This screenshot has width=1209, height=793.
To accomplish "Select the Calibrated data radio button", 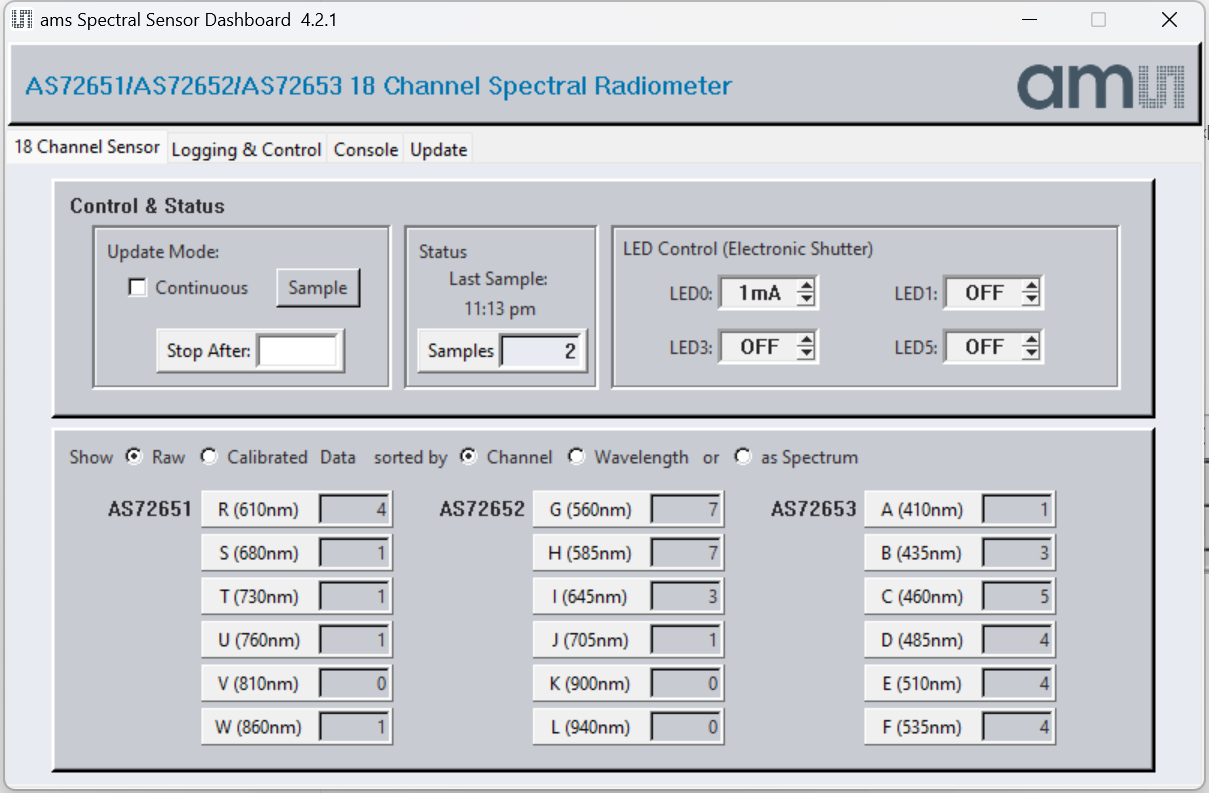I will (209, 457).
